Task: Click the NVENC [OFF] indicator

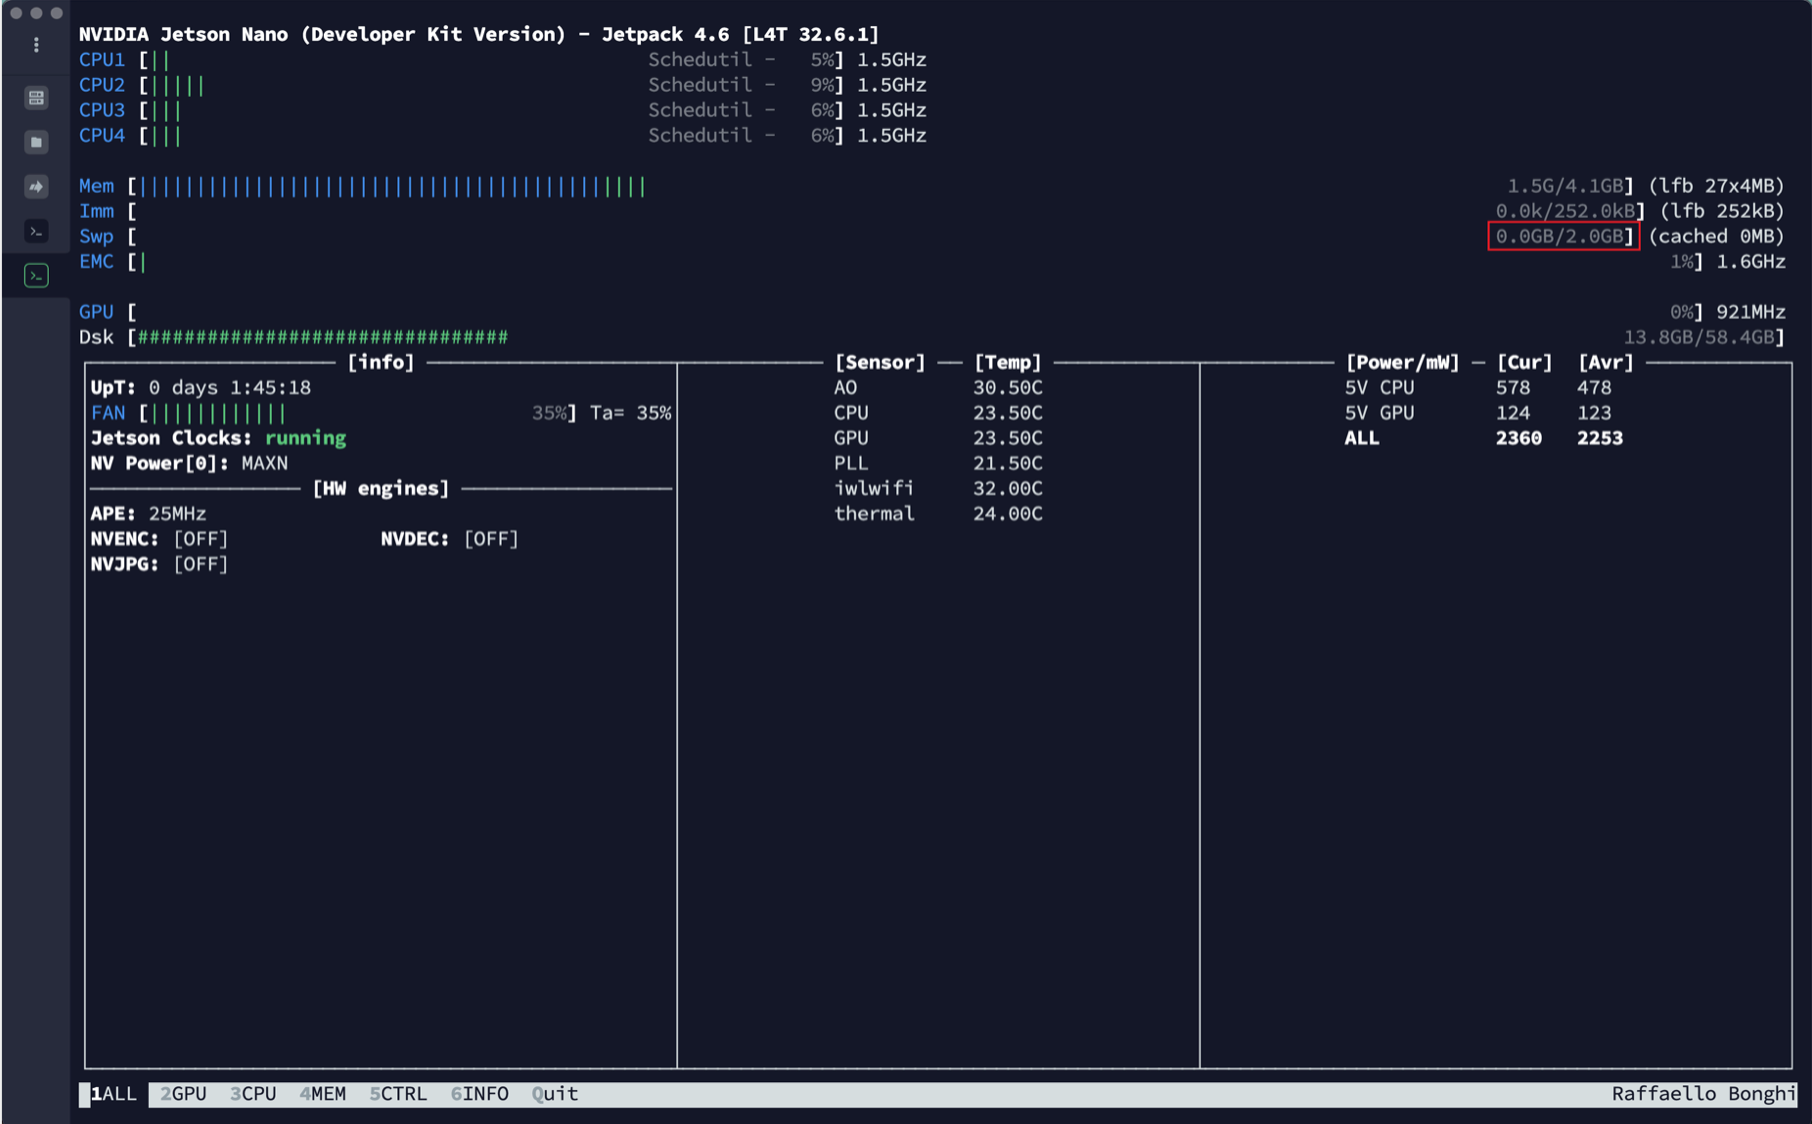Action: click(200, 539)
